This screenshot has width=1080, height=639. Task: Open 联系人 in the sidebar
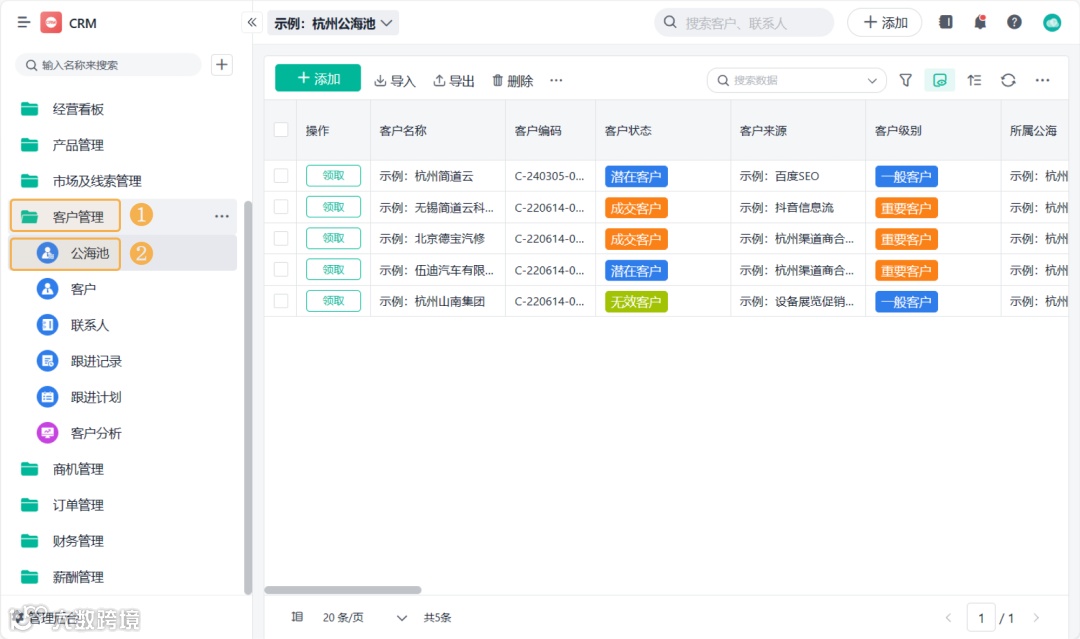pyautogui.click(x=123, y=325)
